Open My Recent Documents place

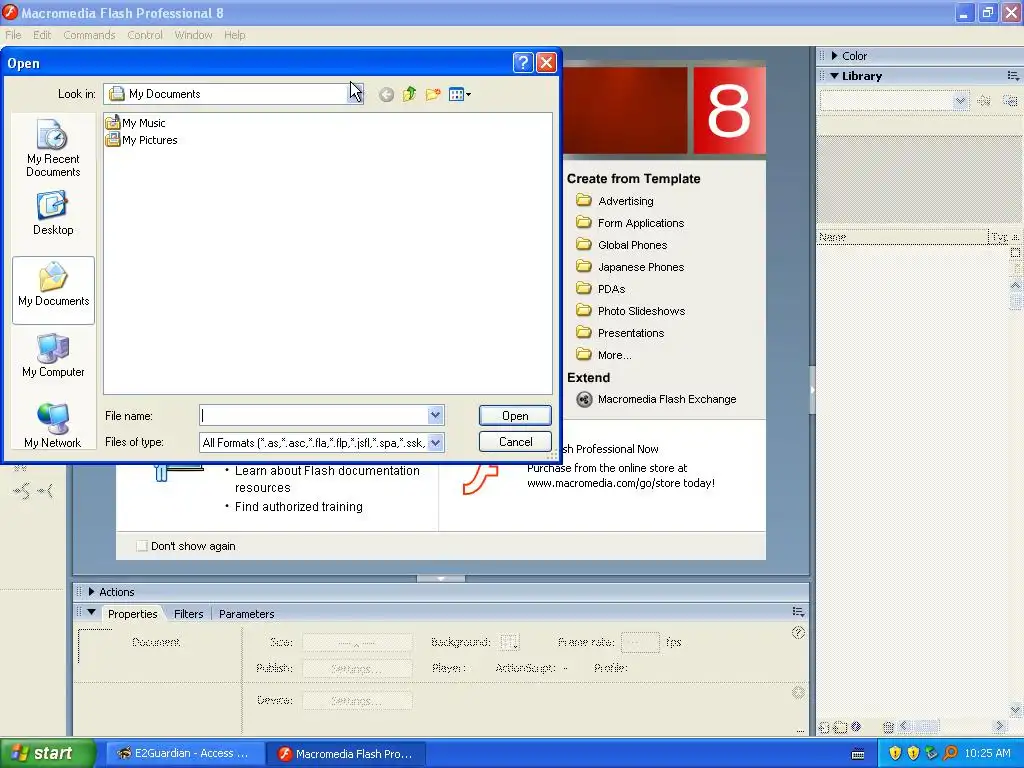53,148
